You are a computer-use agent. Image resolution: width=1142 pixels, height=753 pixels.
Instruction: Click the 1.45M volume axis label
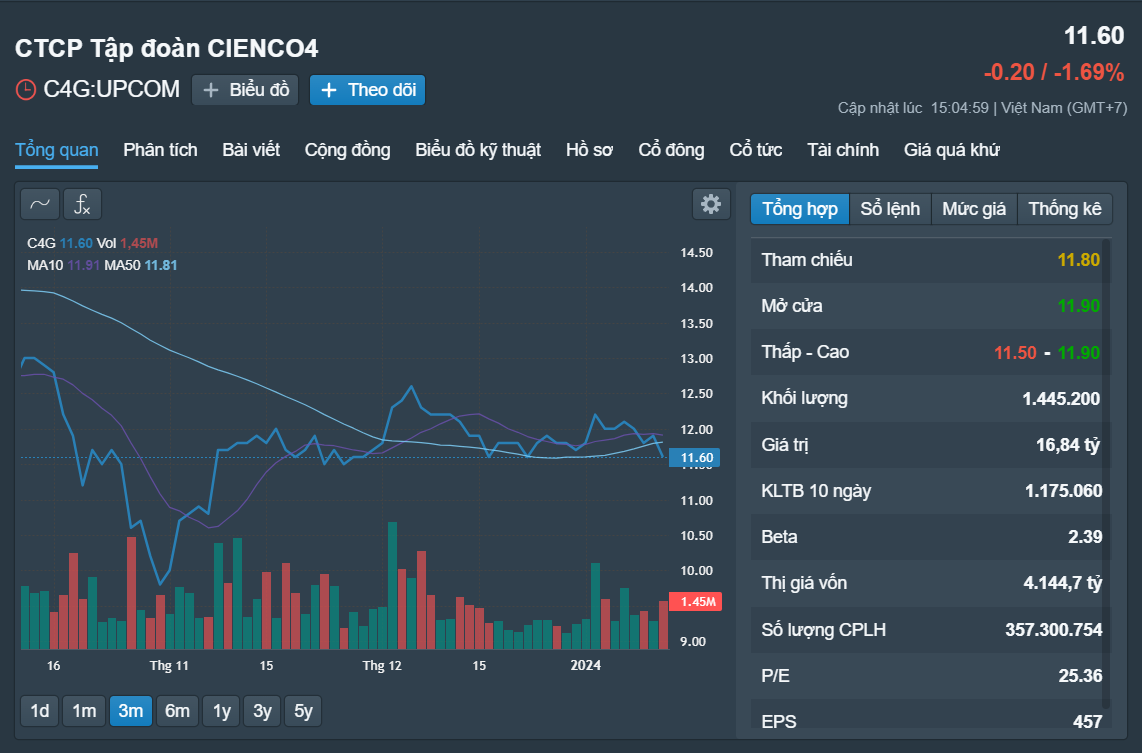point(696,602)
